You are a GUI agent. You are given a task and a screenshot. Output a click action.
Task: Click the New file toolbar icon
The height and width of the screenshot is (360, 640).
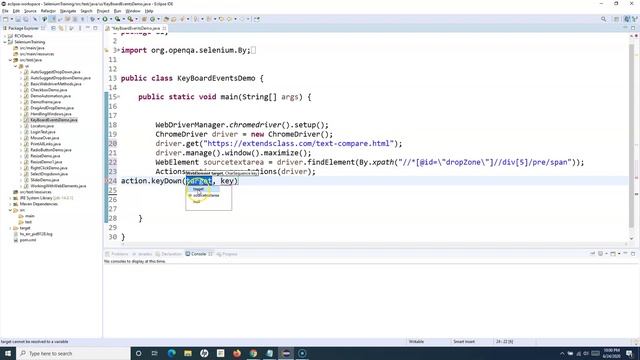point(6,19)
